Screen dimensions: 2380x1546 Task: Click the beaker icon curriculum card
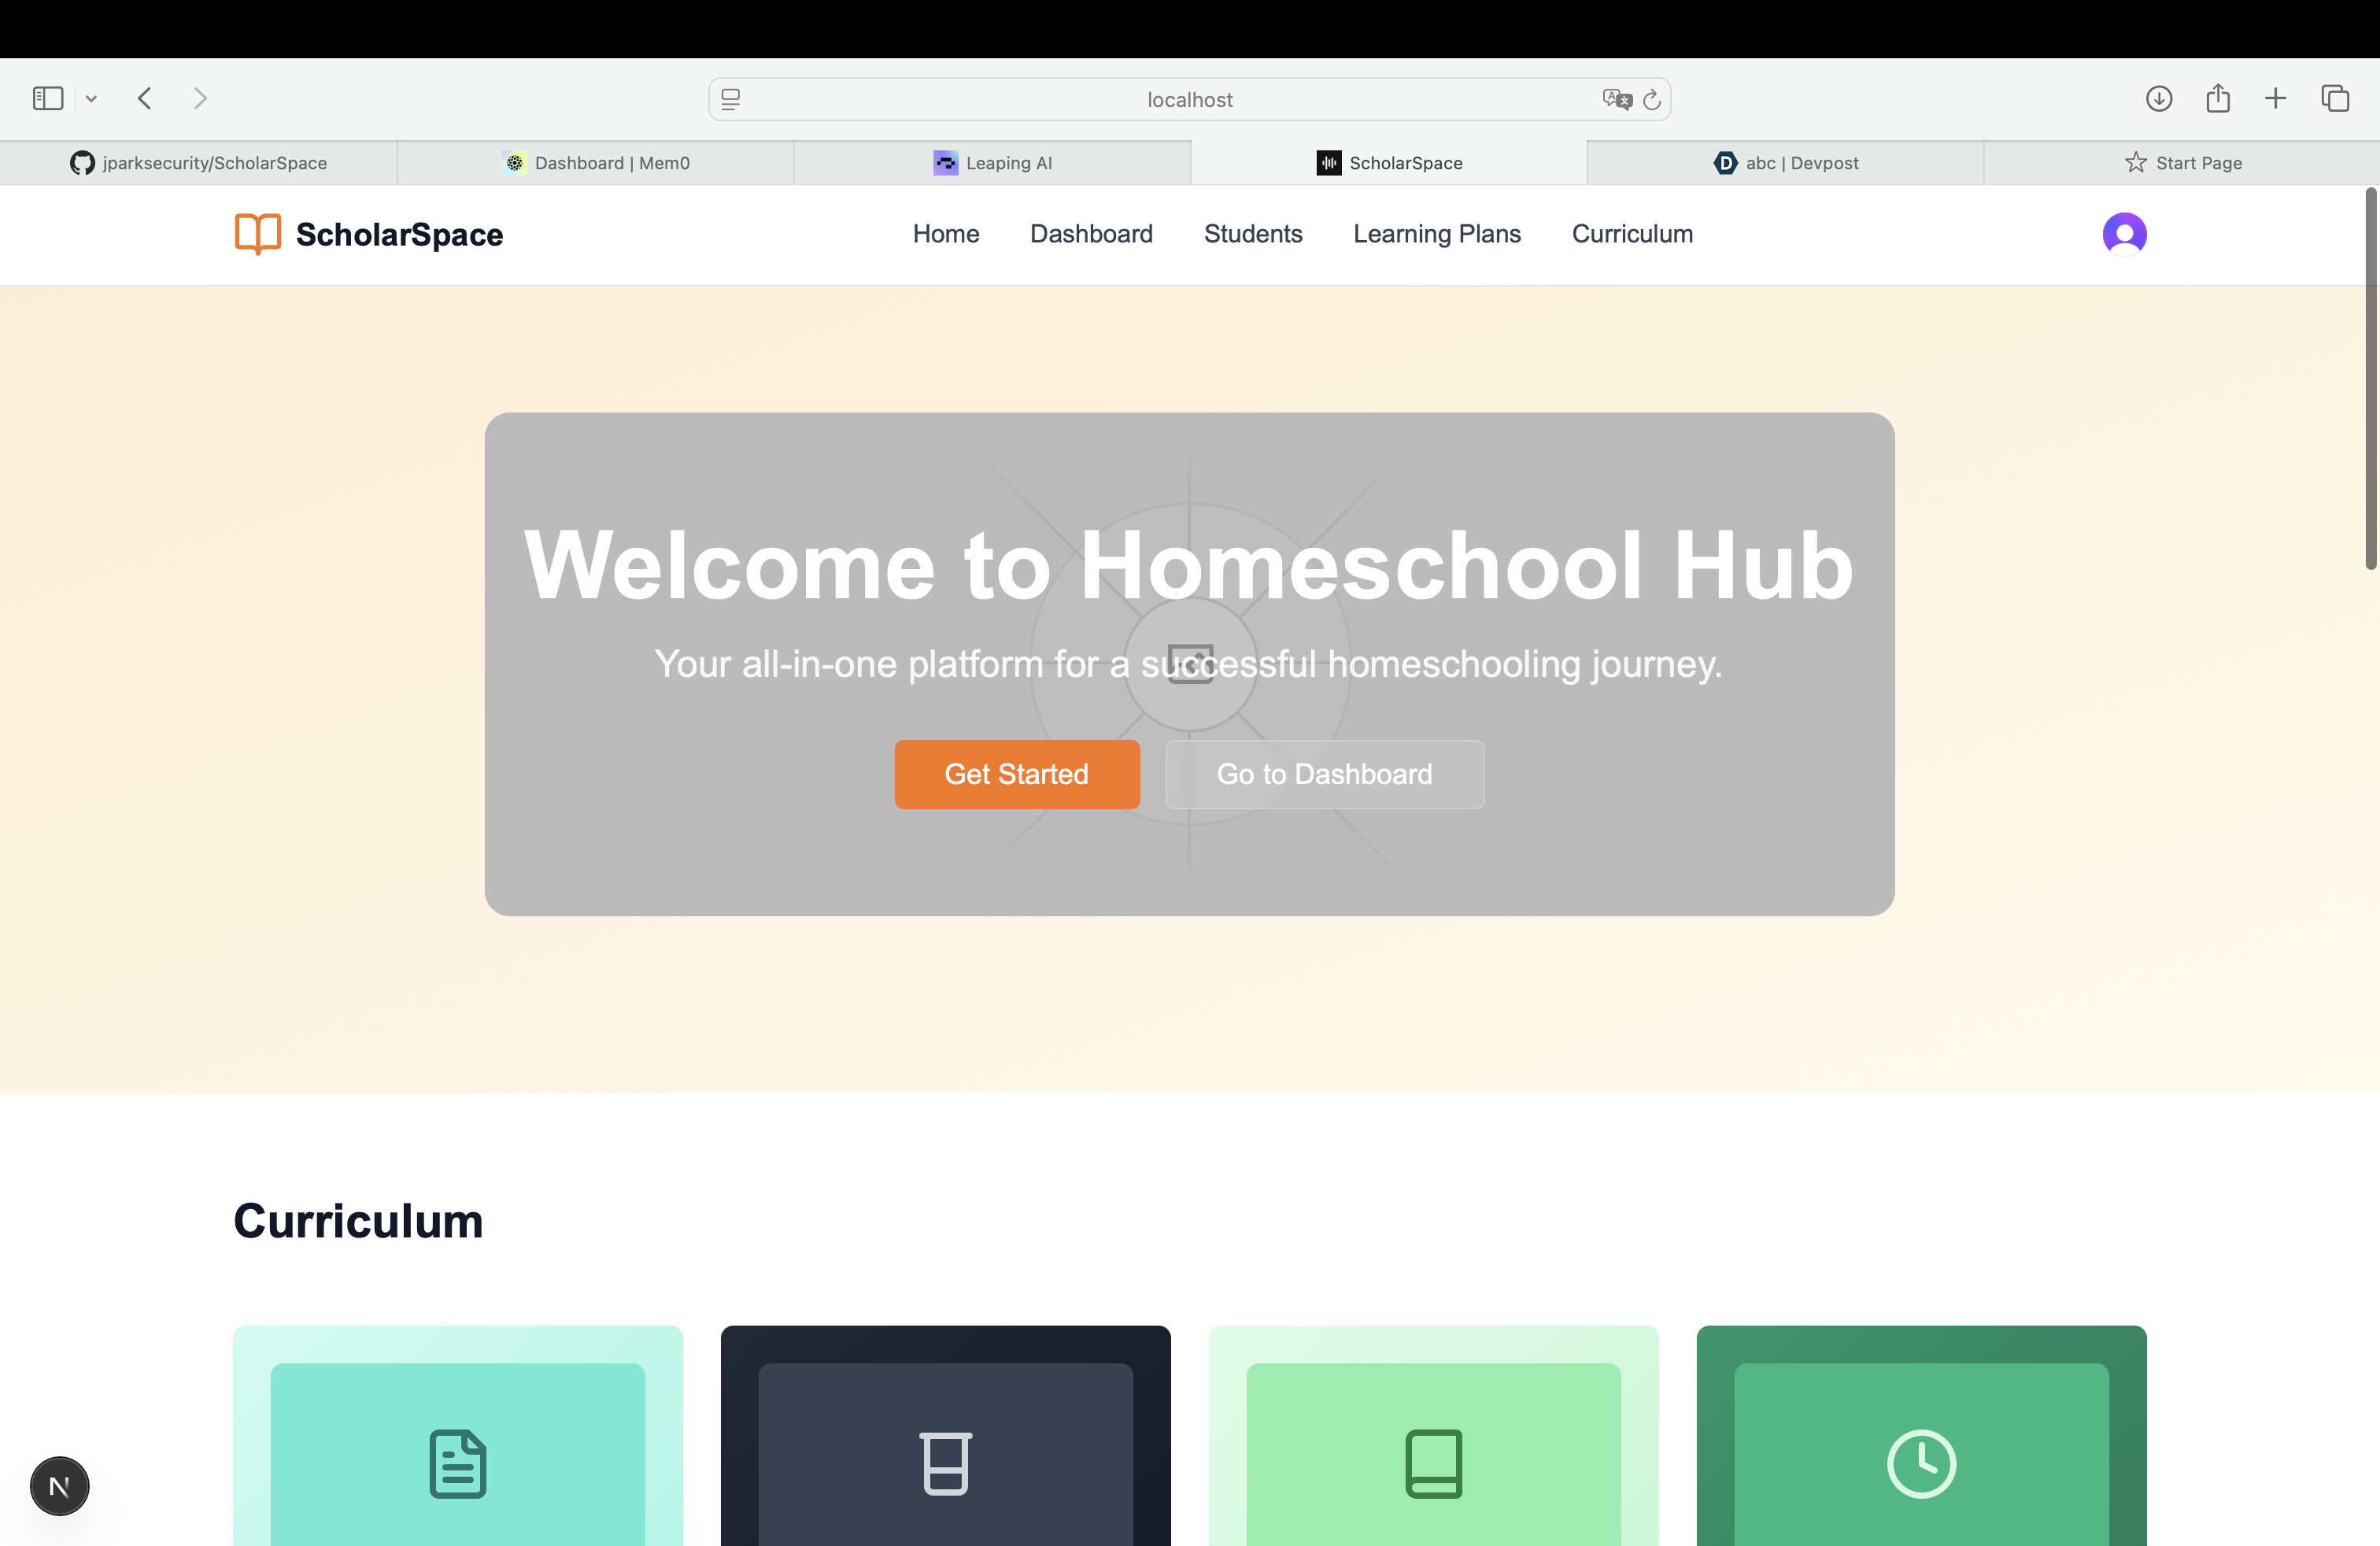945,1463
